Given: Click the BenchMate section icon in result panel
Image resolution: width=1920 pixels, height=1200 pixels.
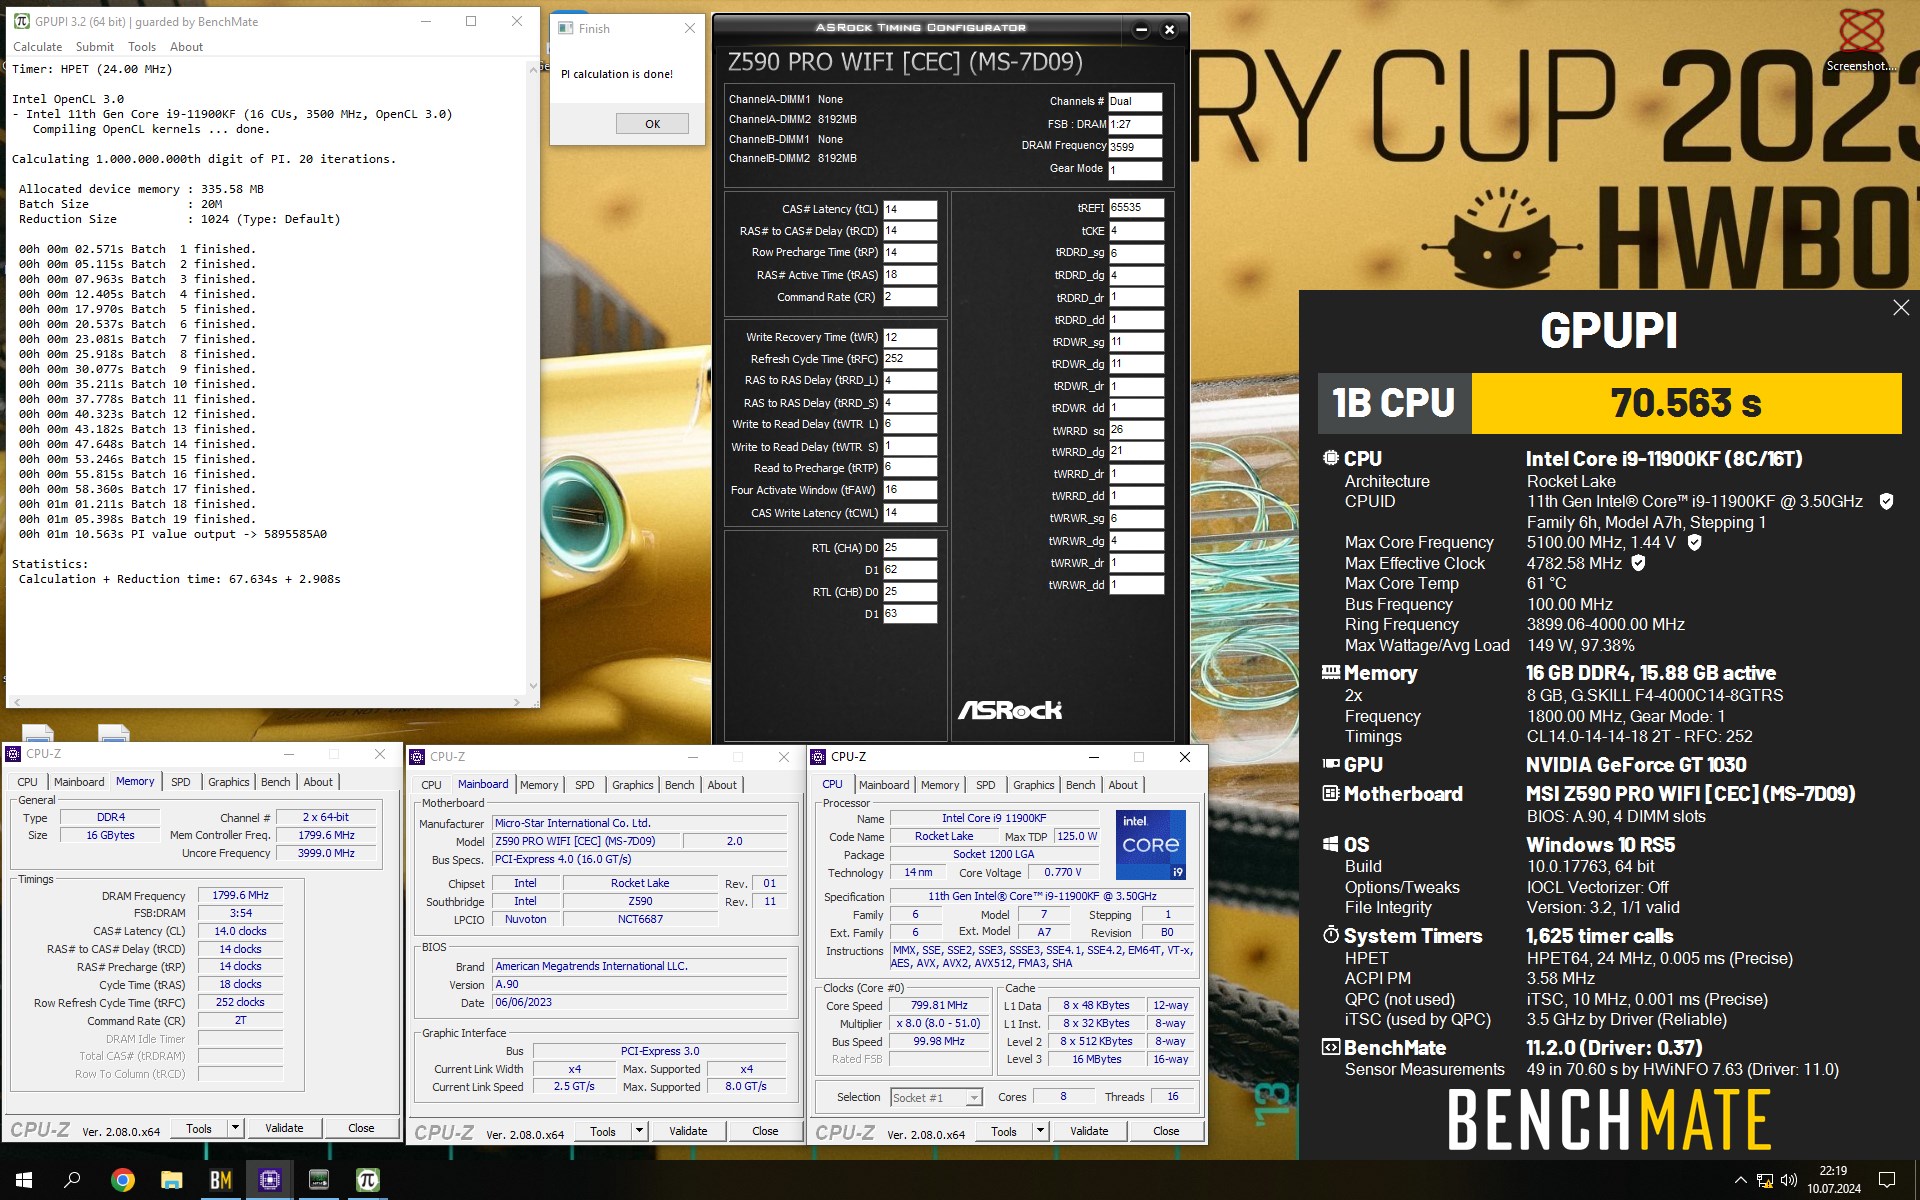Looking at the screenshot, I should coord(1331,1047).
